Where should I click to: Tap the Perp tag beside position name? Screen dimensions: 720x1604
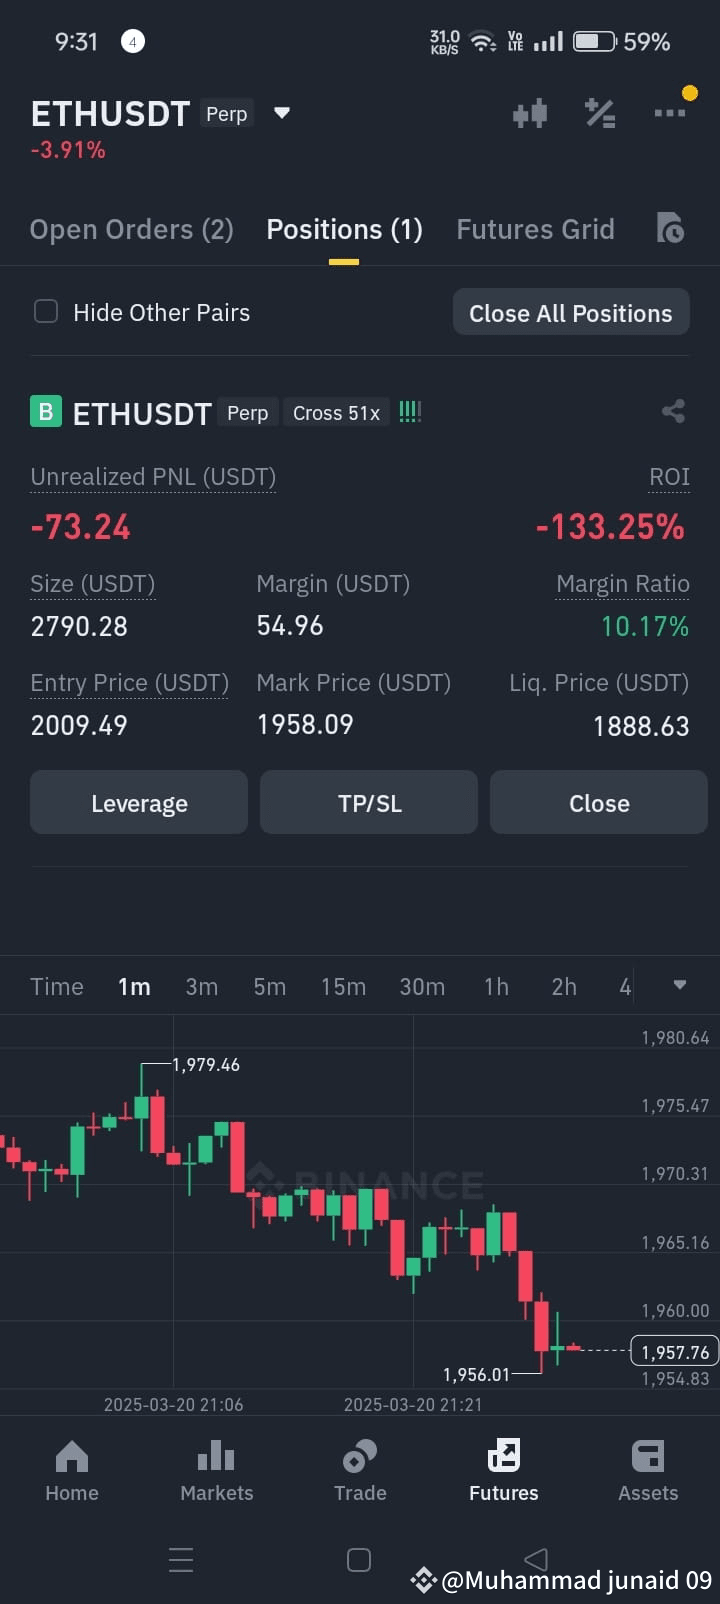(x=247, y=413)
